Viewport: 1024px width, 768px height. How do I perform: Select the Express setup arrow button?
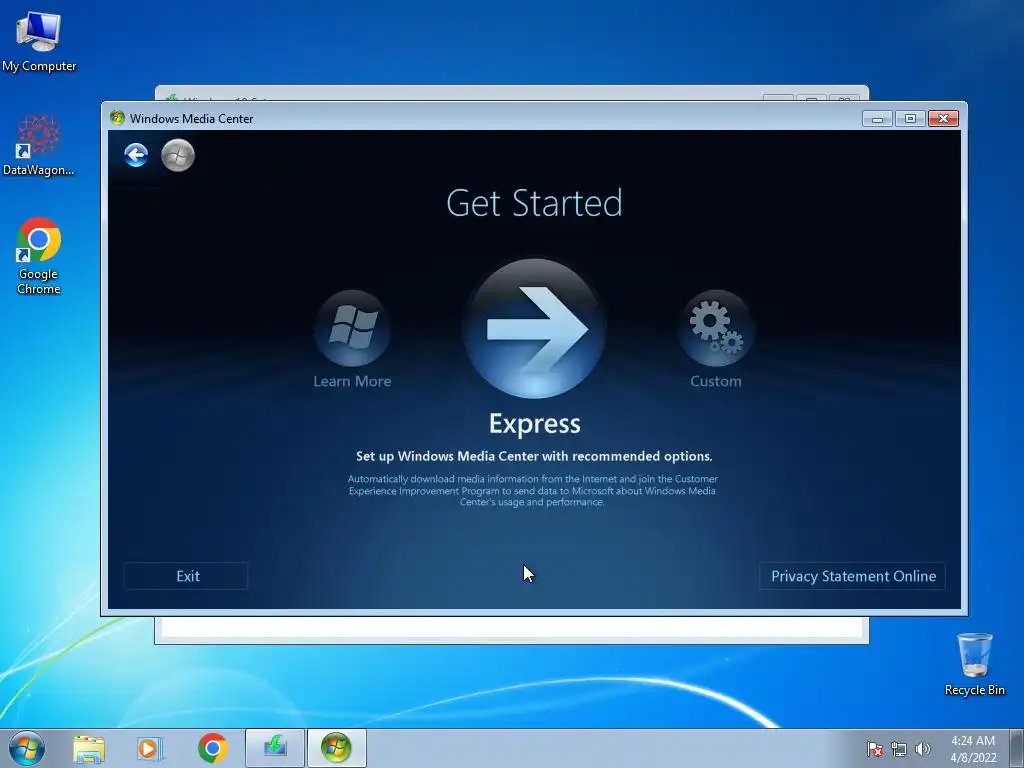534,328
